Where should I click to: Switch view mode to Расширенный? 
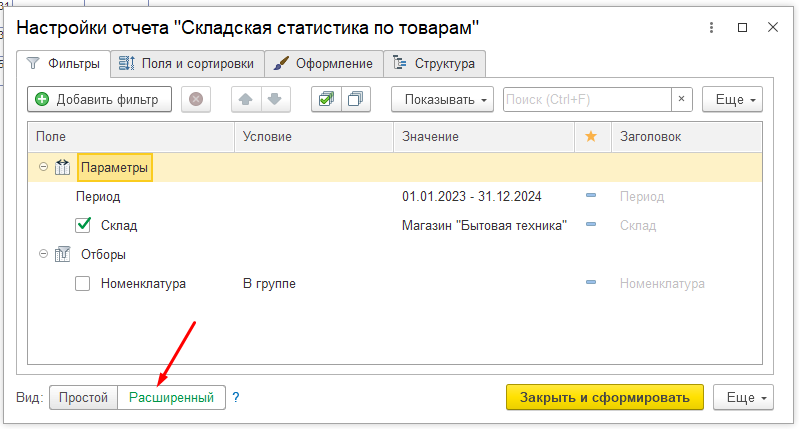(x=171, y=397)
